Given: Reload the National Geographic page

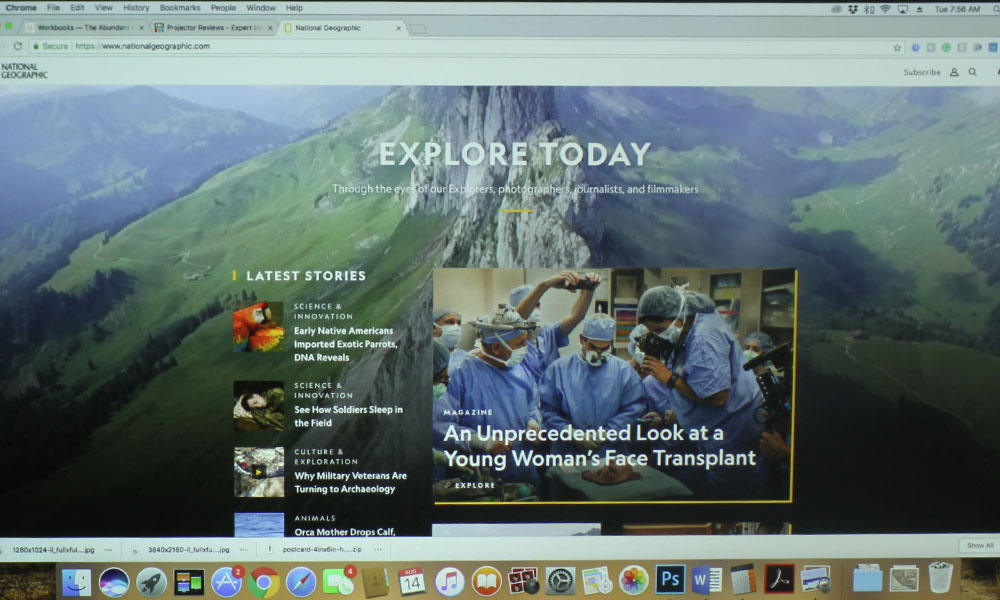Looking at the screenshot, I should point(18,46).
